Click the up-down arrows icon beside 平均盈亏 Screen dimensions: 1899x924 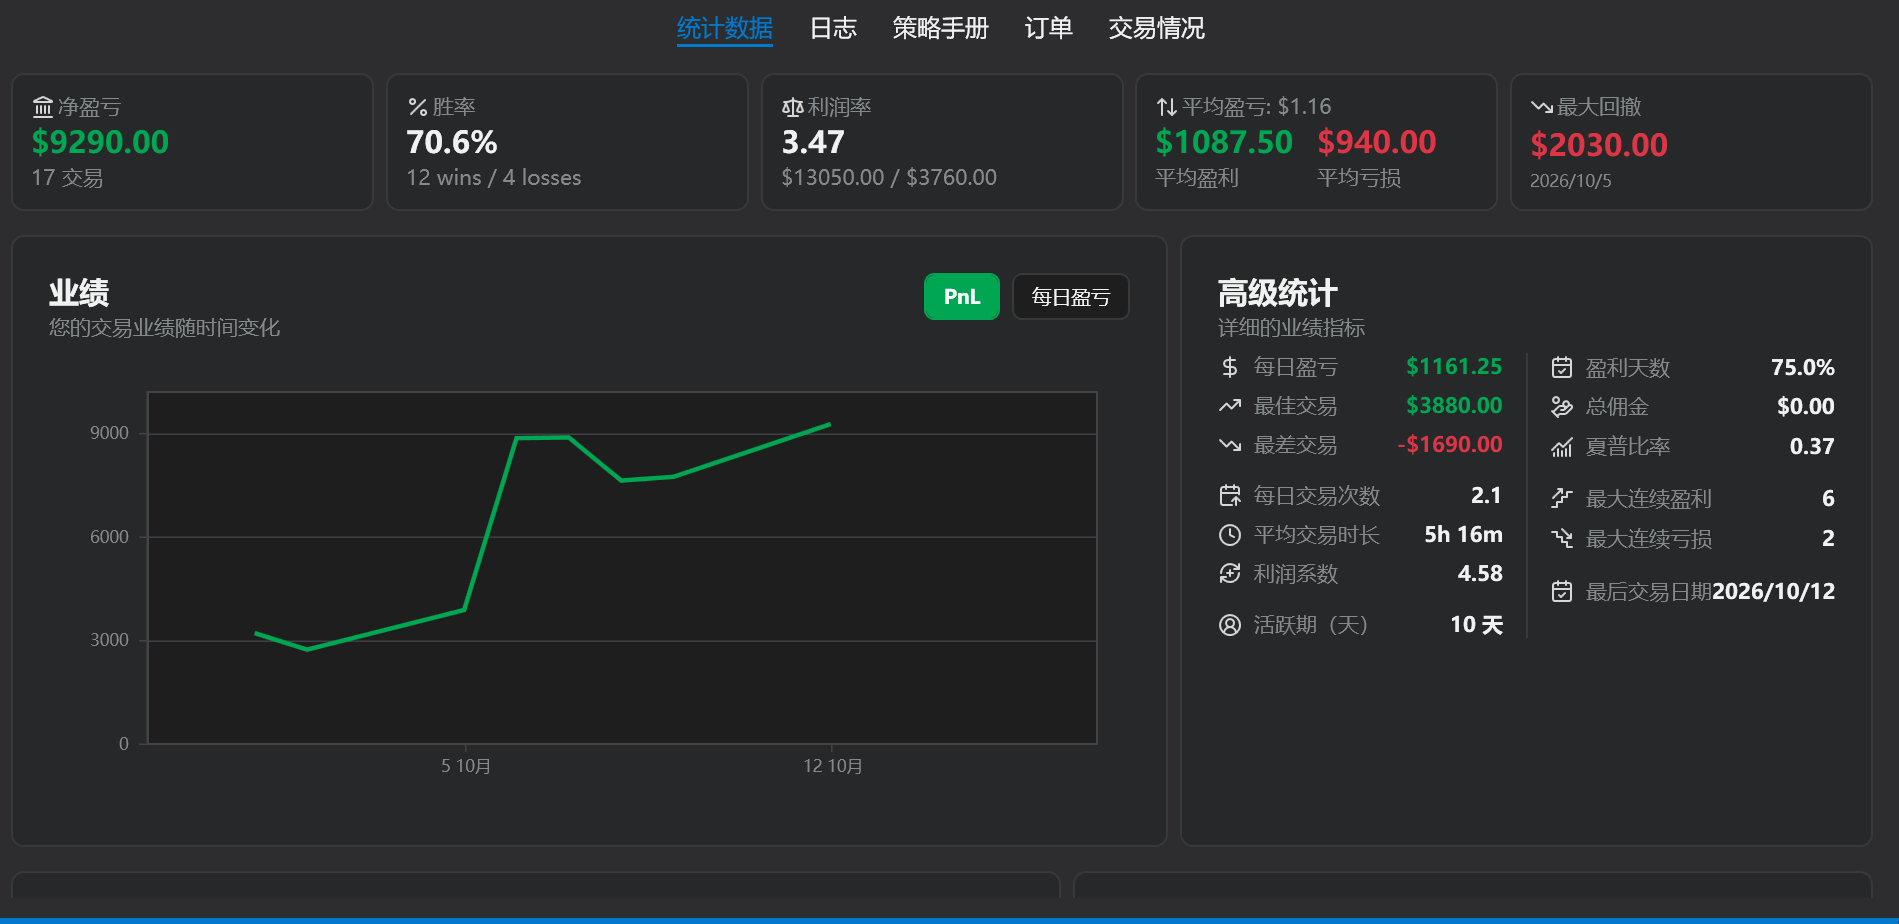click(x=1167, y=107)
